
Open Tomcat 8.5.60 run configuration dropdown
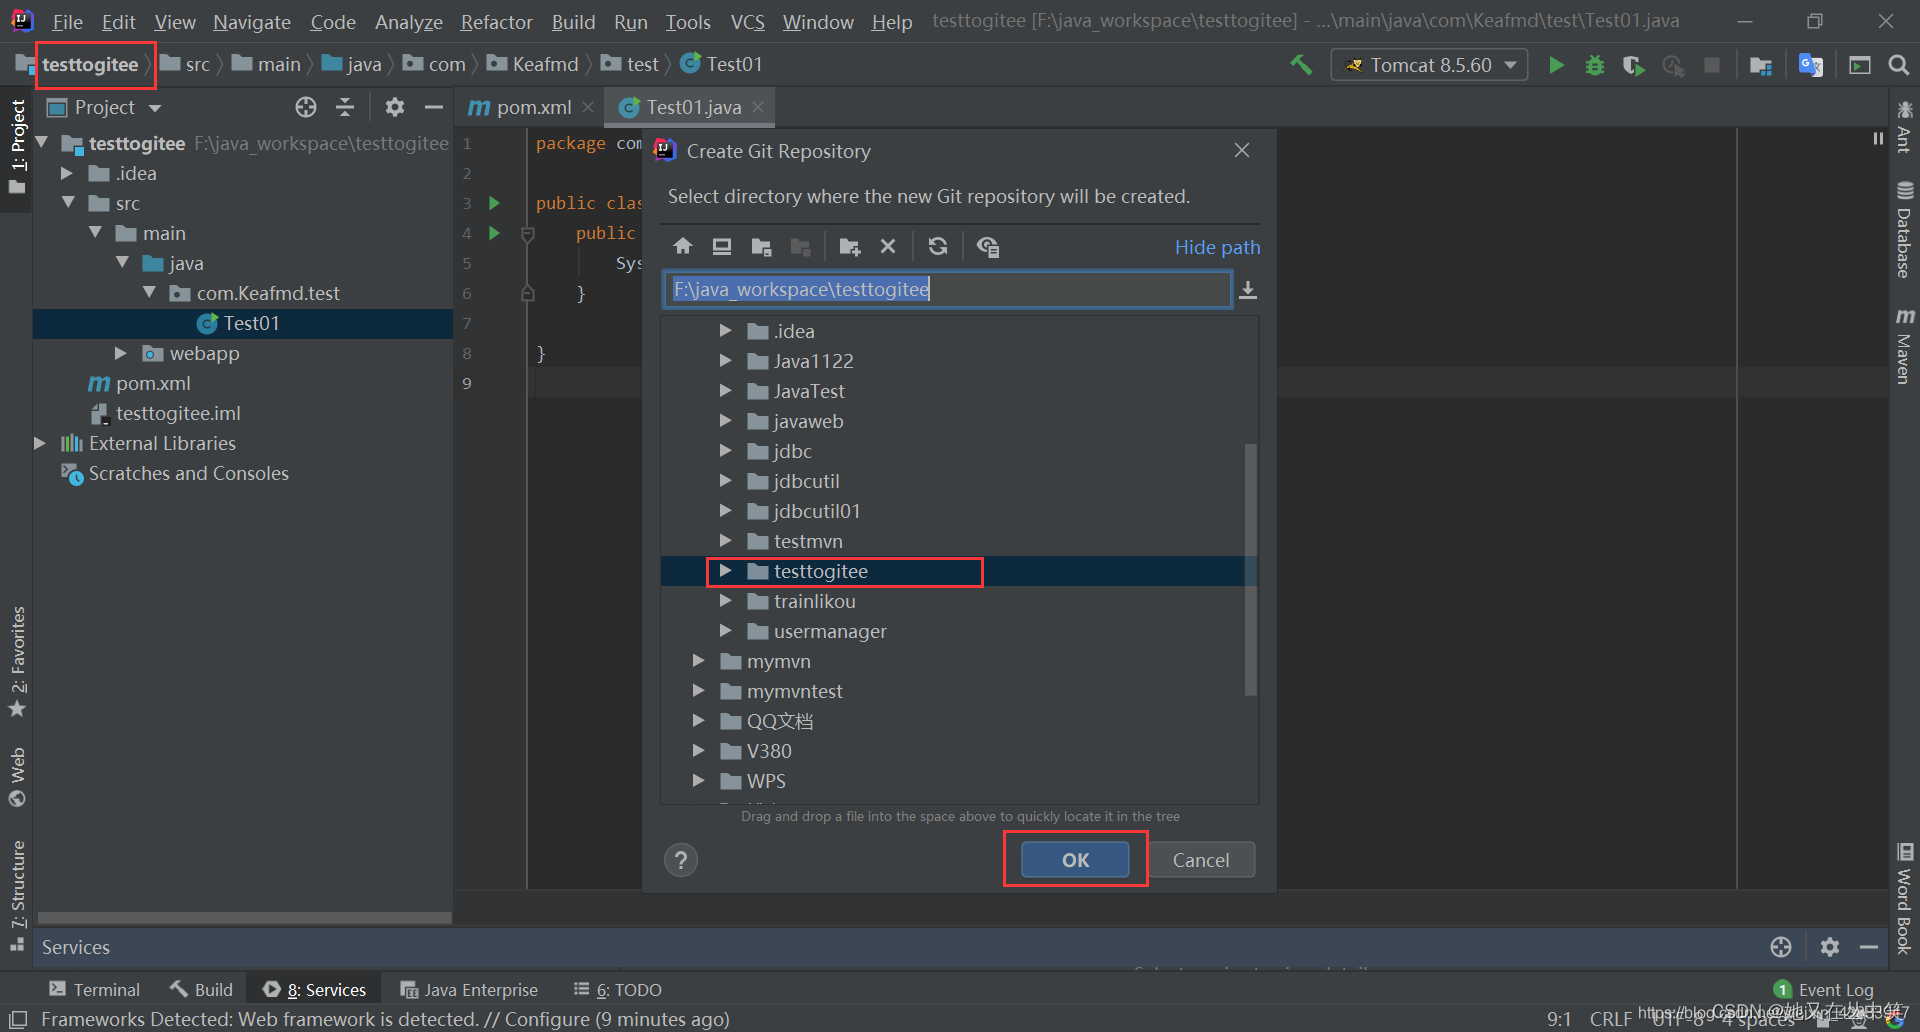click(x=1429, y=65)
